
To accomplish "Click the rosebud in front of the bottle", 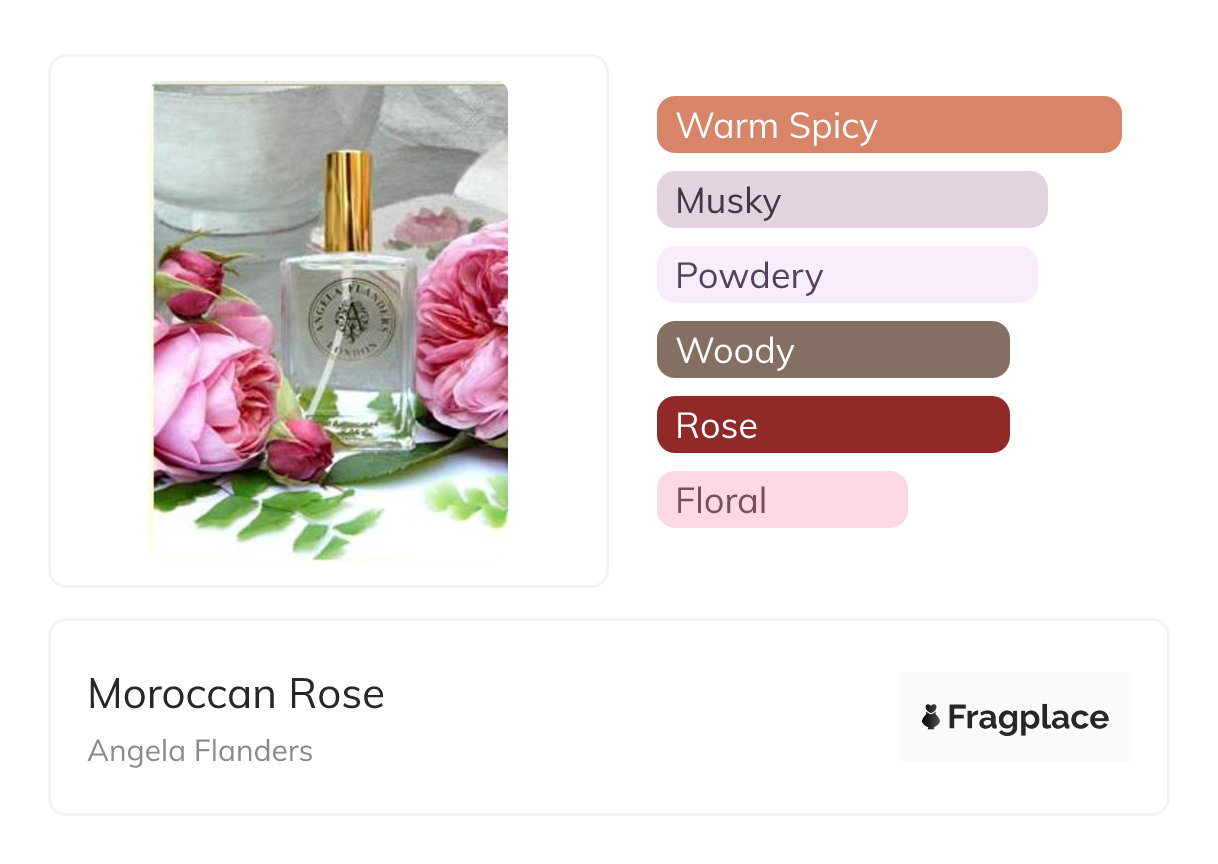I will tap(298, 450).
